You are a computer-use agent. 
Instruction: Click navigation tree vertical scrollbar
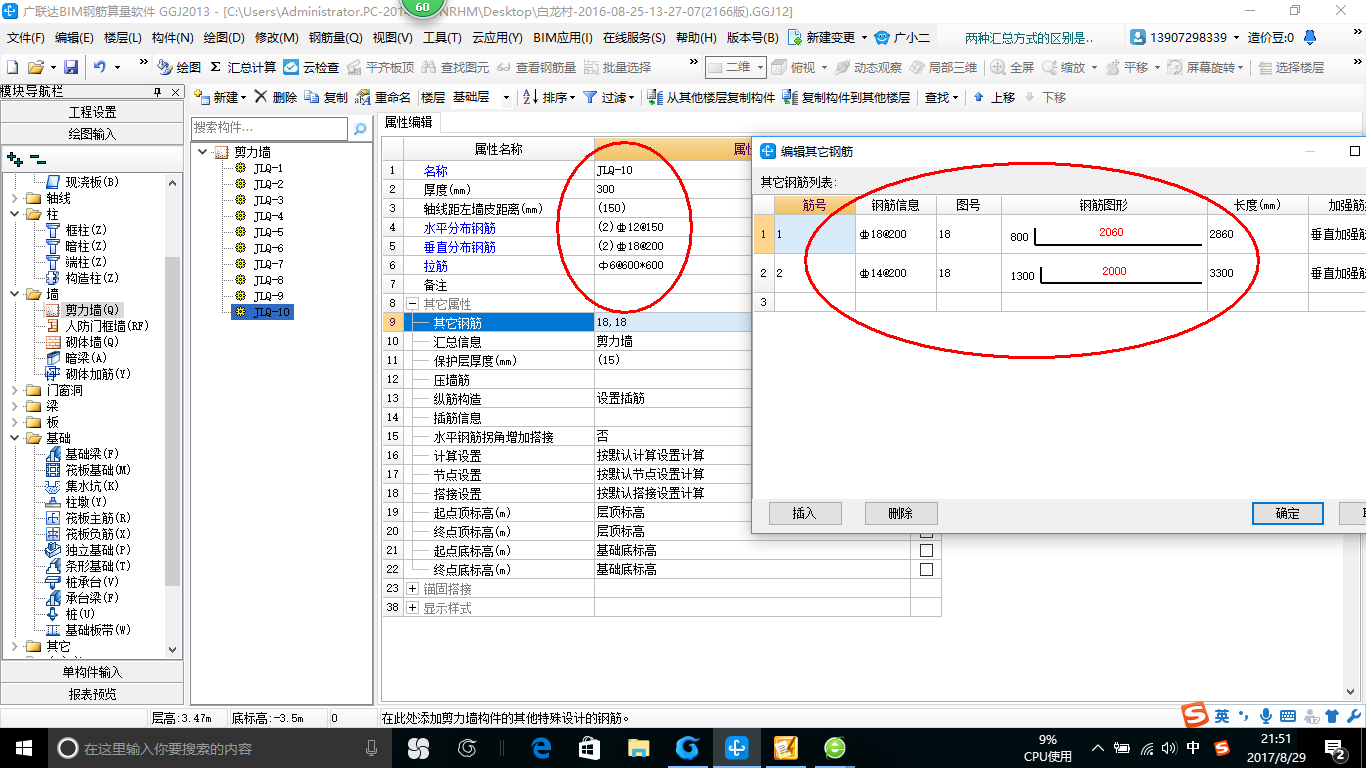click(173, 415)
